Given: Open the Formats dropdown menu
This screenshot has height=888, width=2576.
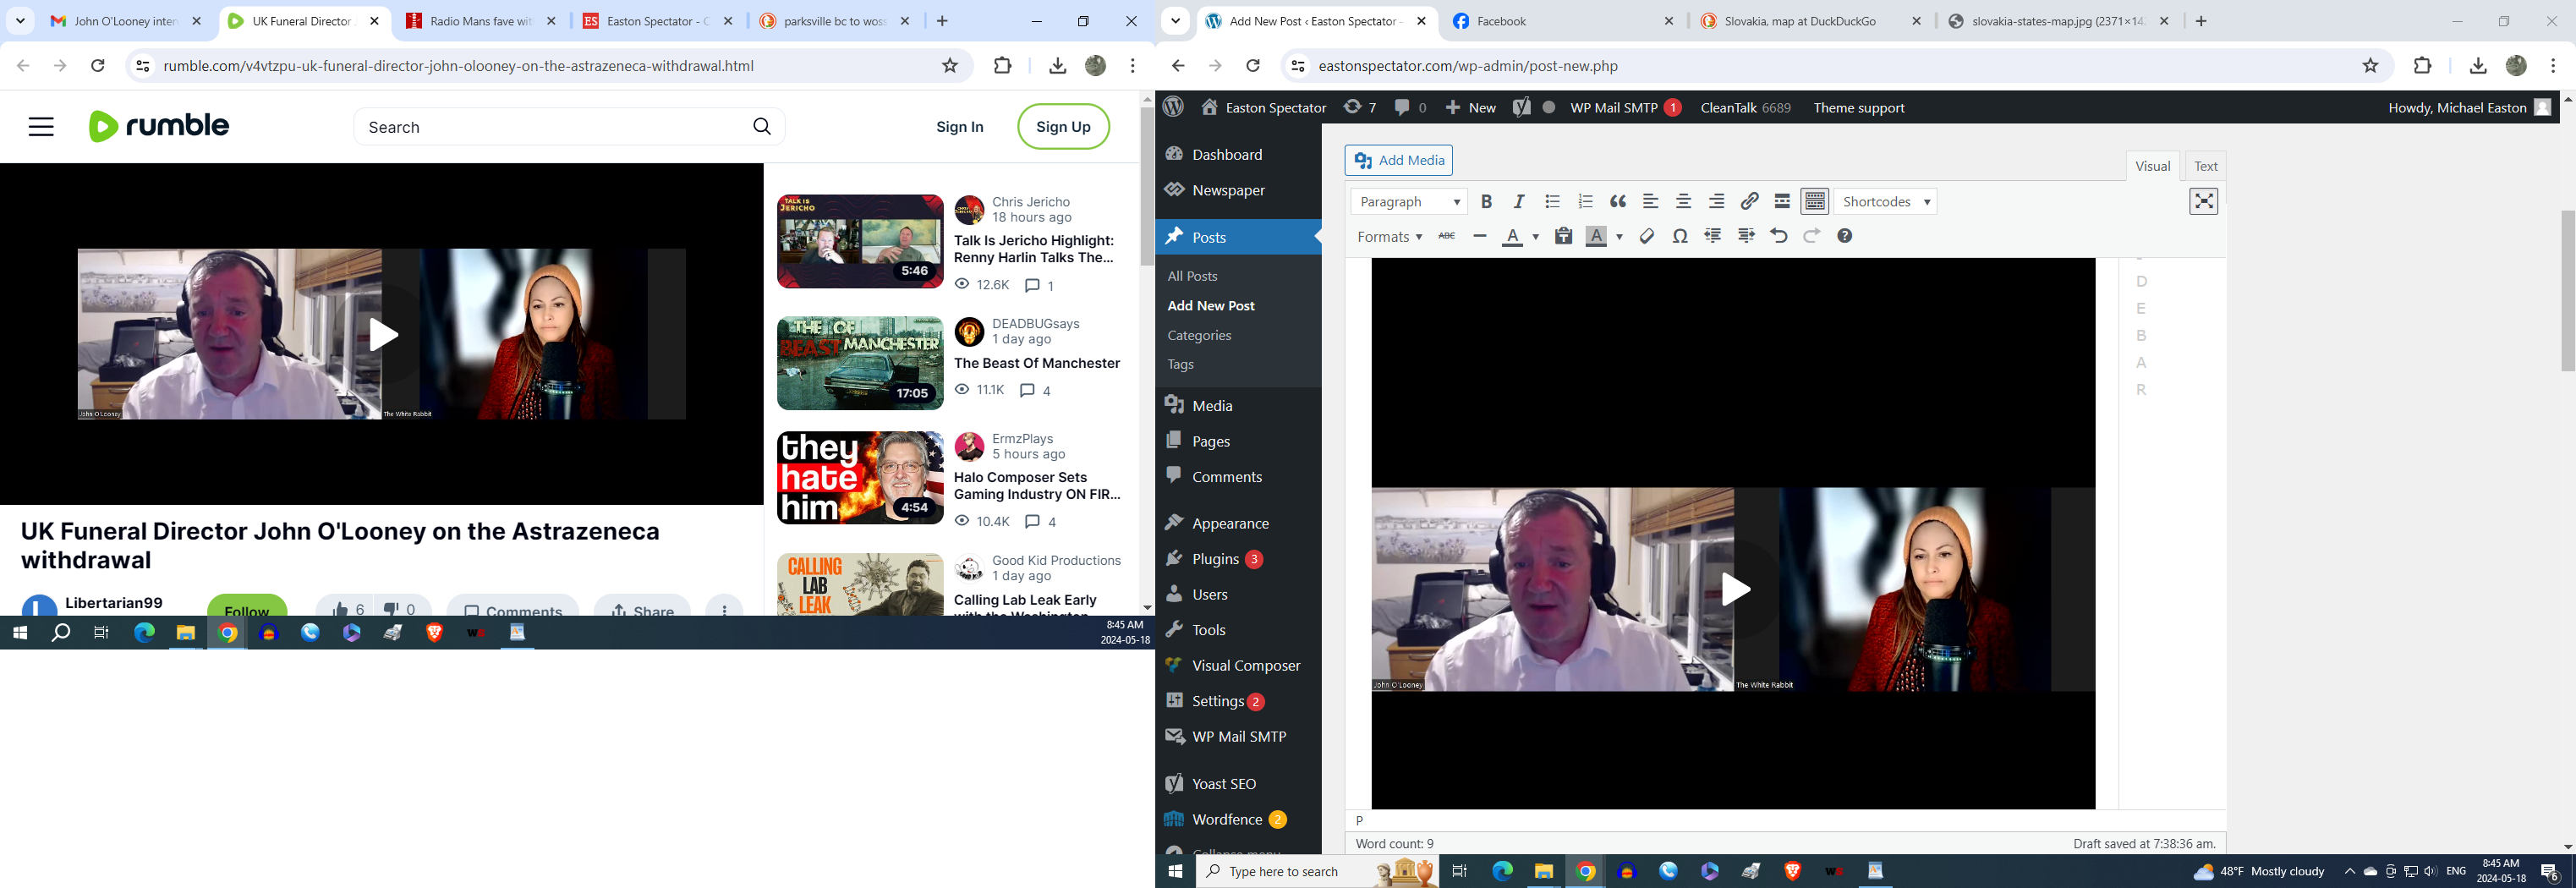Looking at the screenshot, I should pos(1389,237).
